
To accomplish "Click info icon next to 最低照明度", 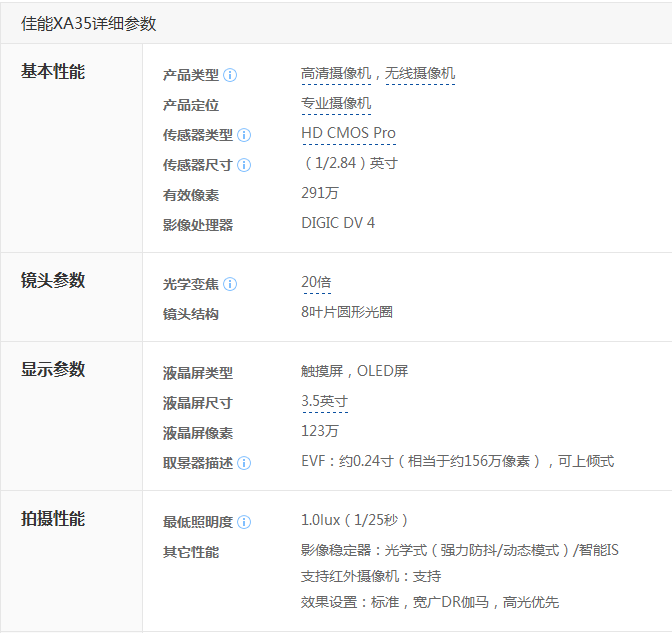I will pyautogui.click(x=244, y=522).
